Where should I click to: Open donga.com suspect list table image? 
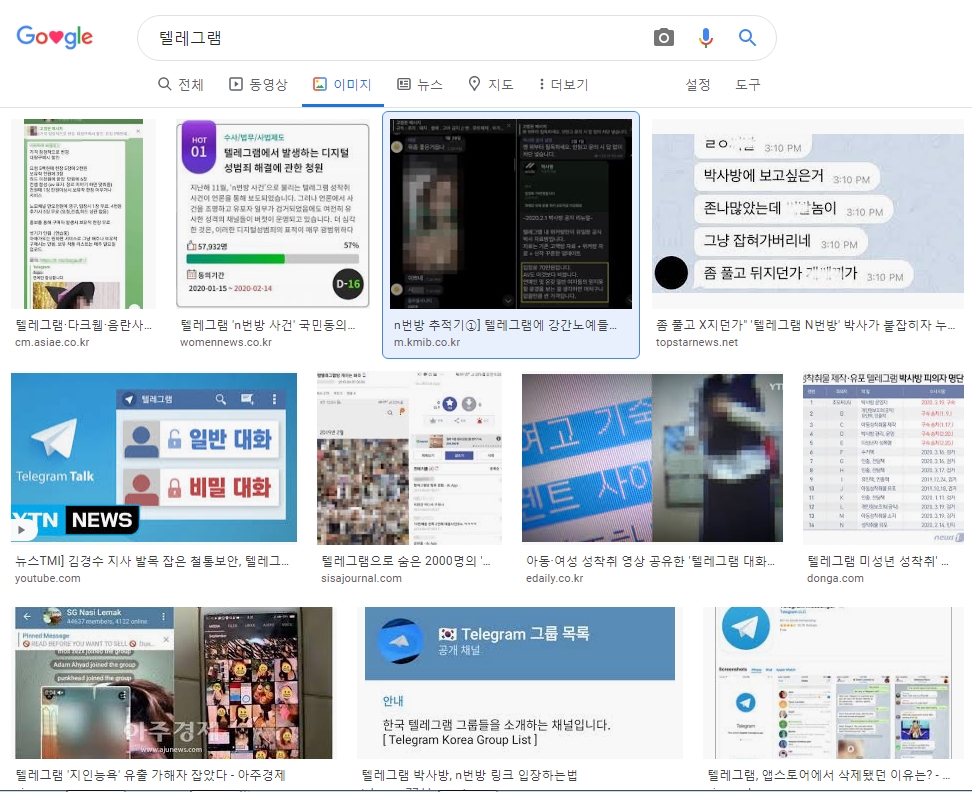[883, 457]
